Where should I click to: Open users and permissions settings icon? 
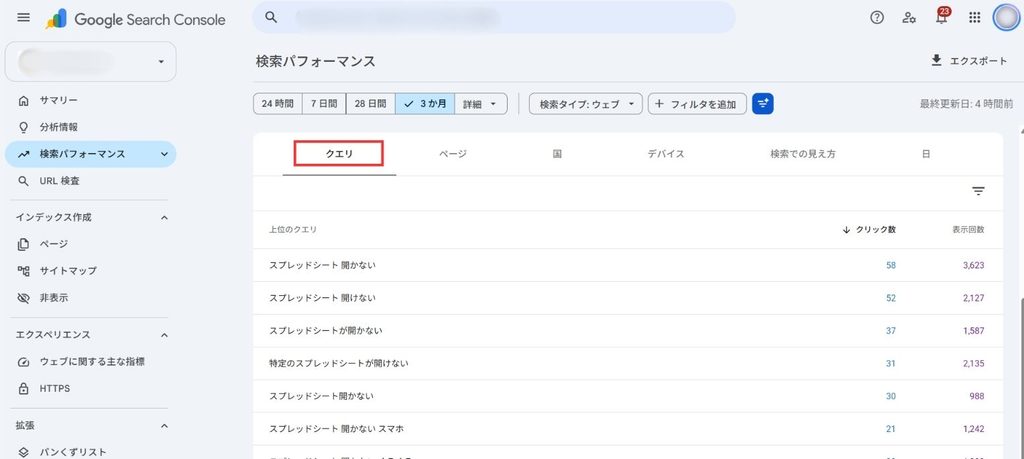coord(908,18)
